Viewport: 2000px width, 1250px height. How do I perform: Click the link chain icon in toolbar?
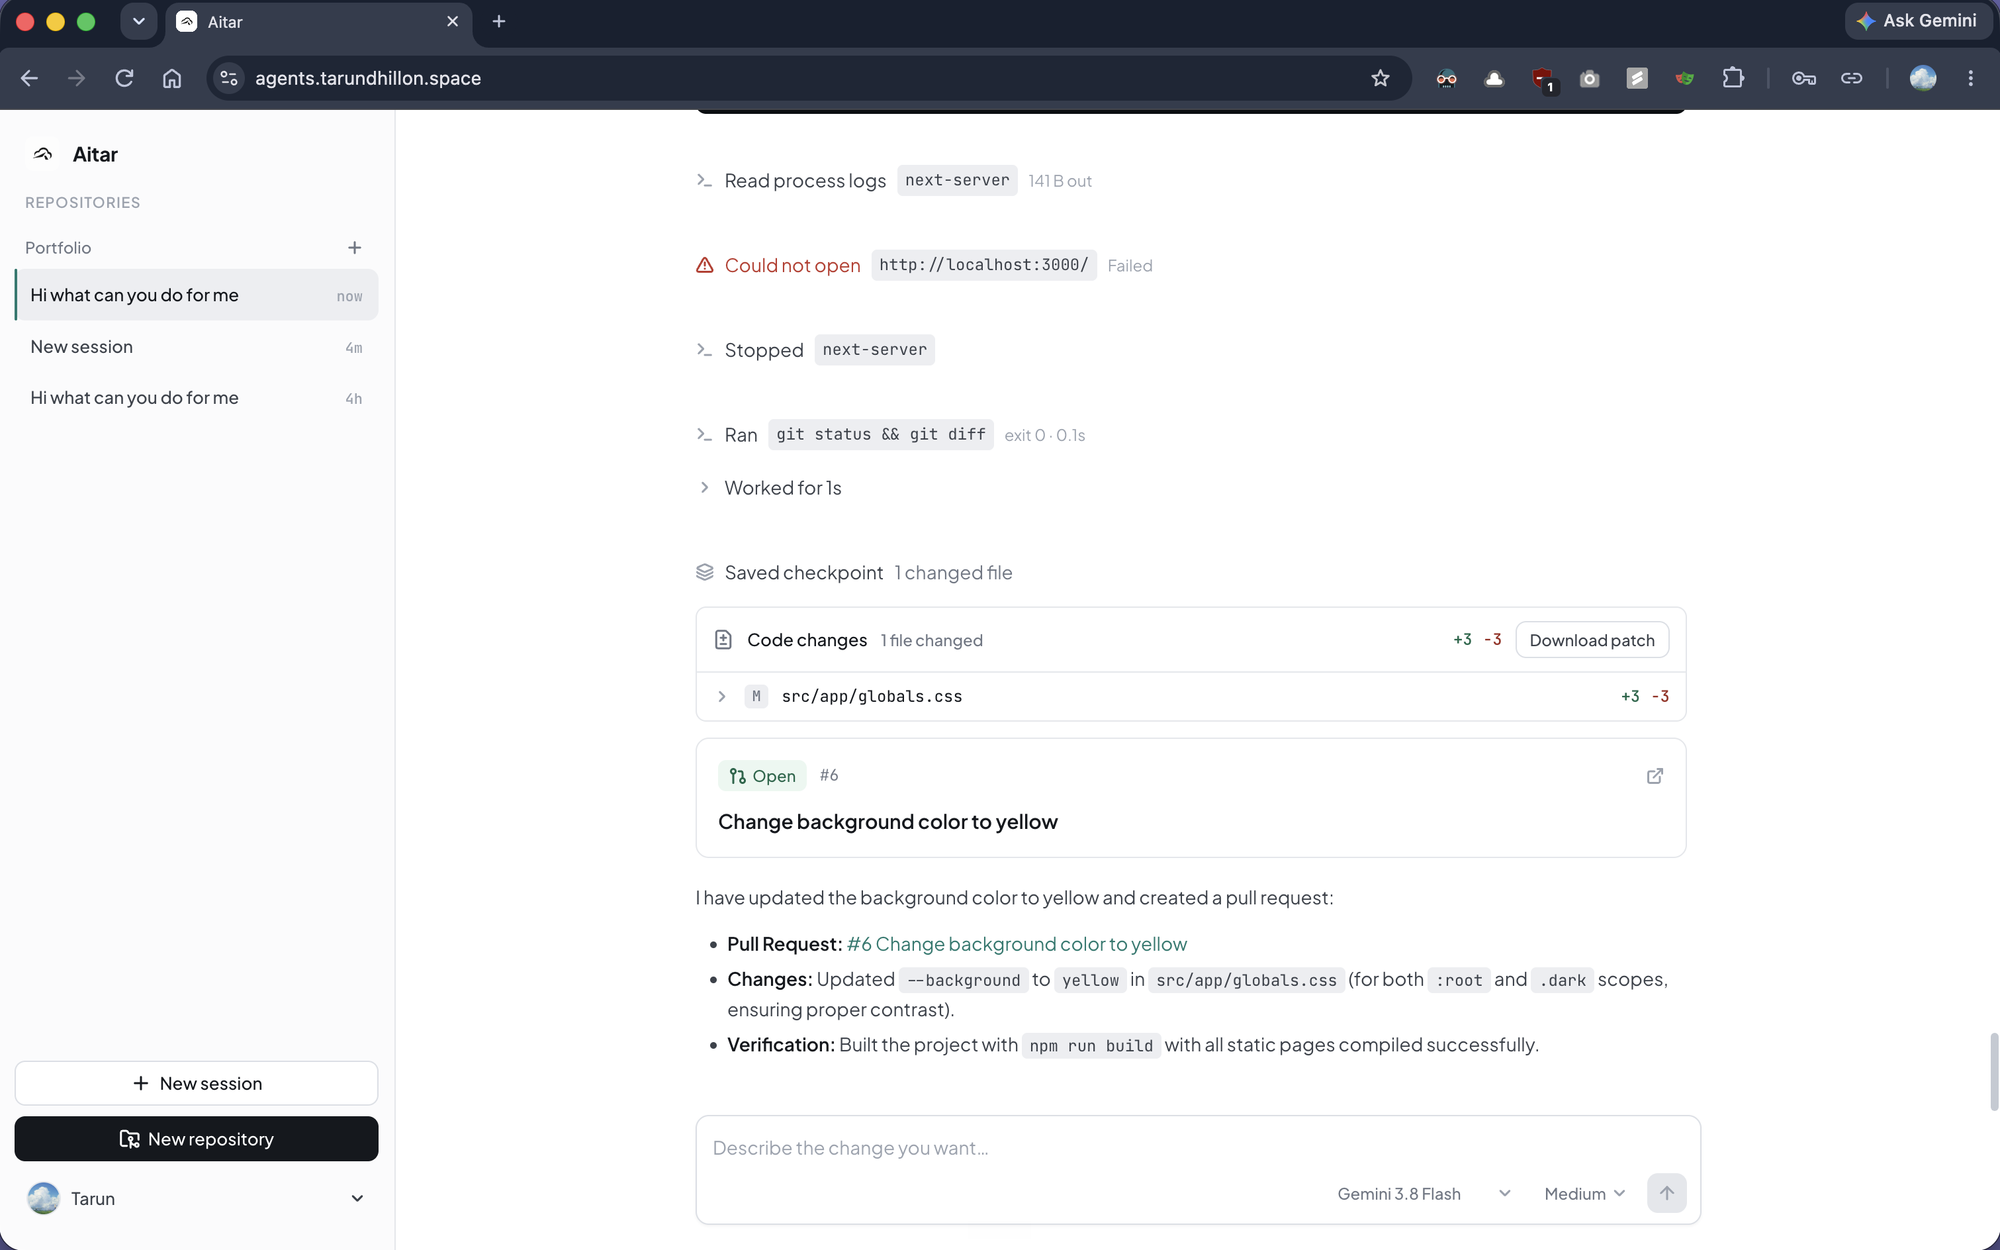click(x=1851, y=78)
